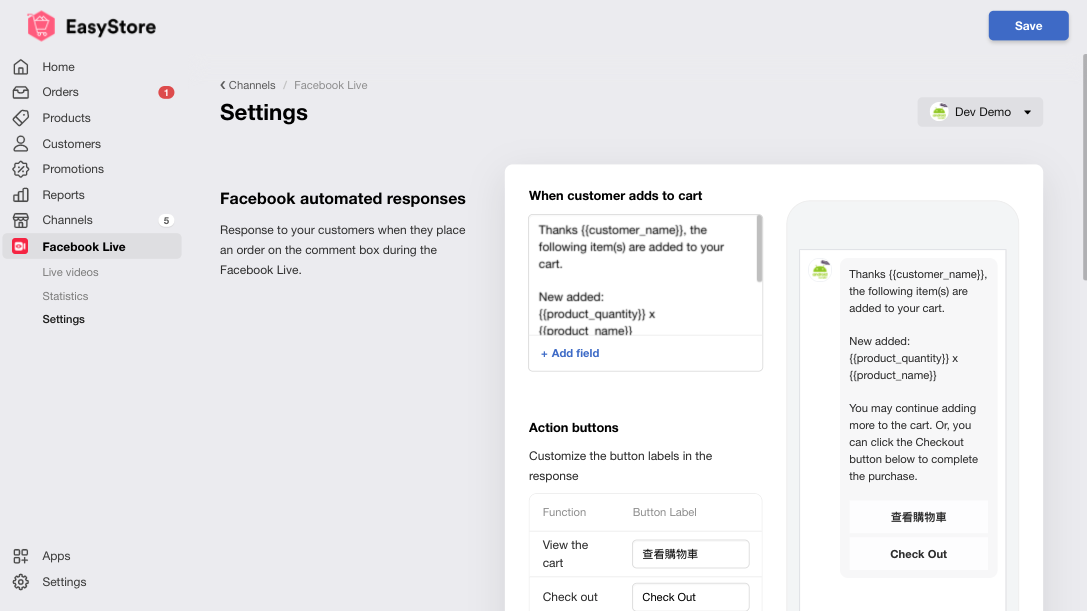Screen dimensions: 1087x611
Task: Click the Home house icon
Action: tap(21, 67)
